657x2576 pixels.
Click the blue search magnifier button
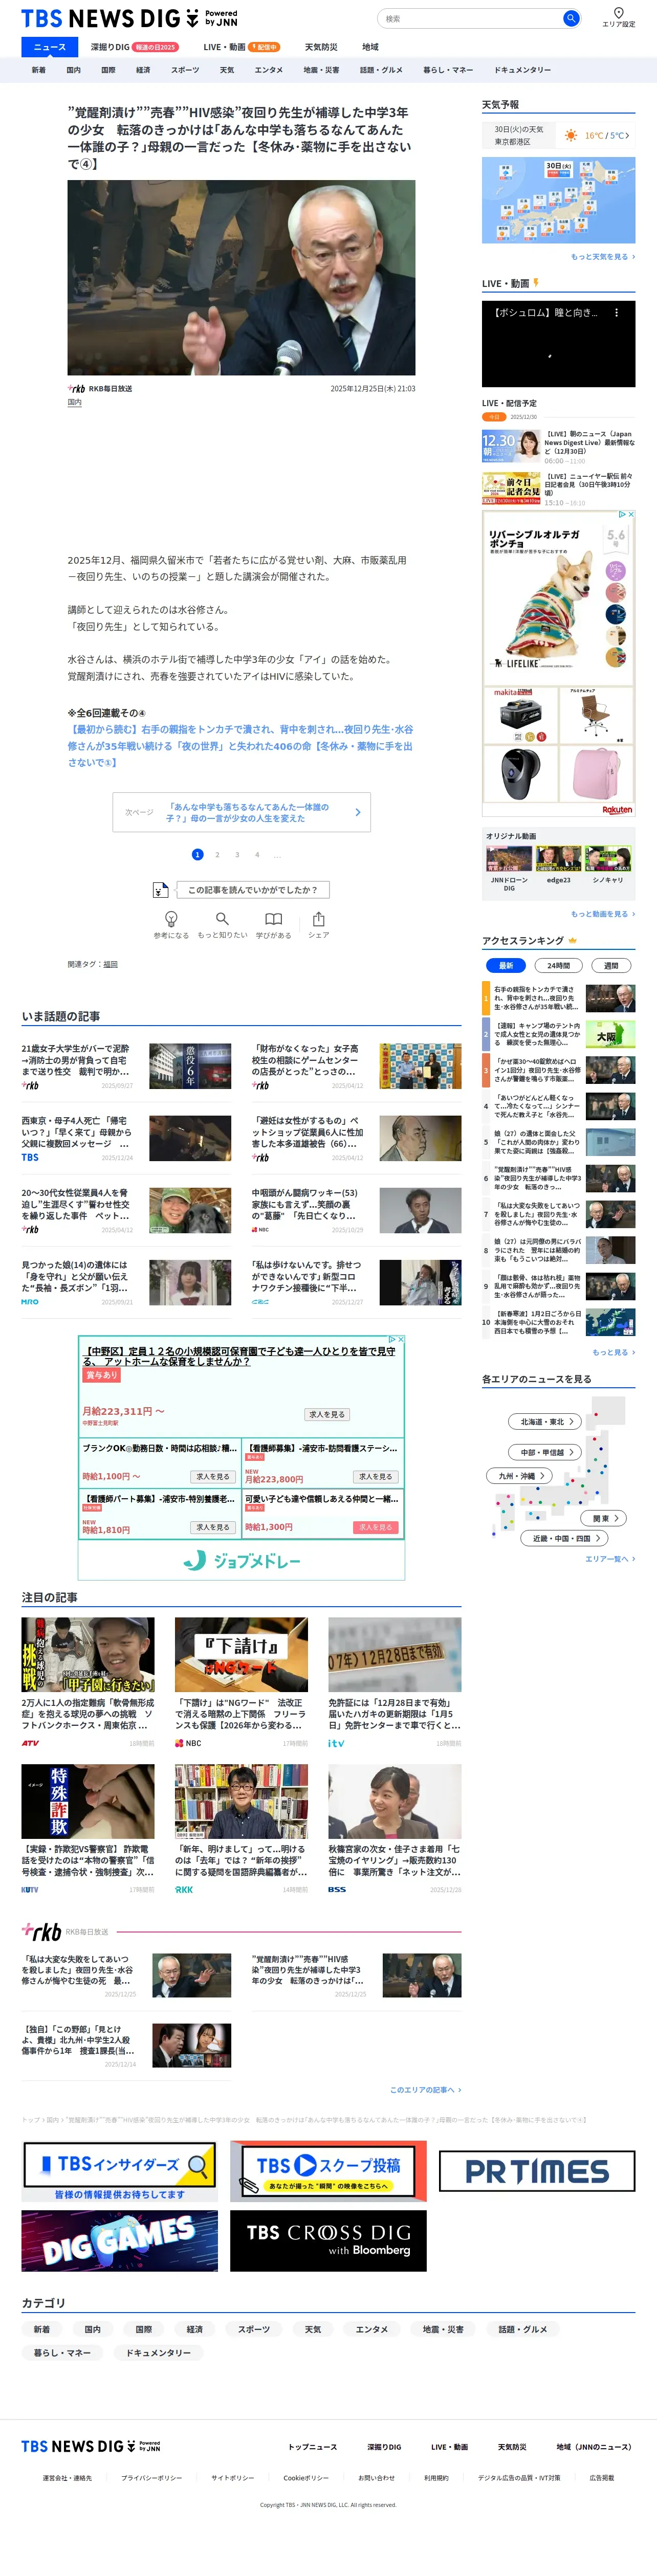tap(571, 18)
